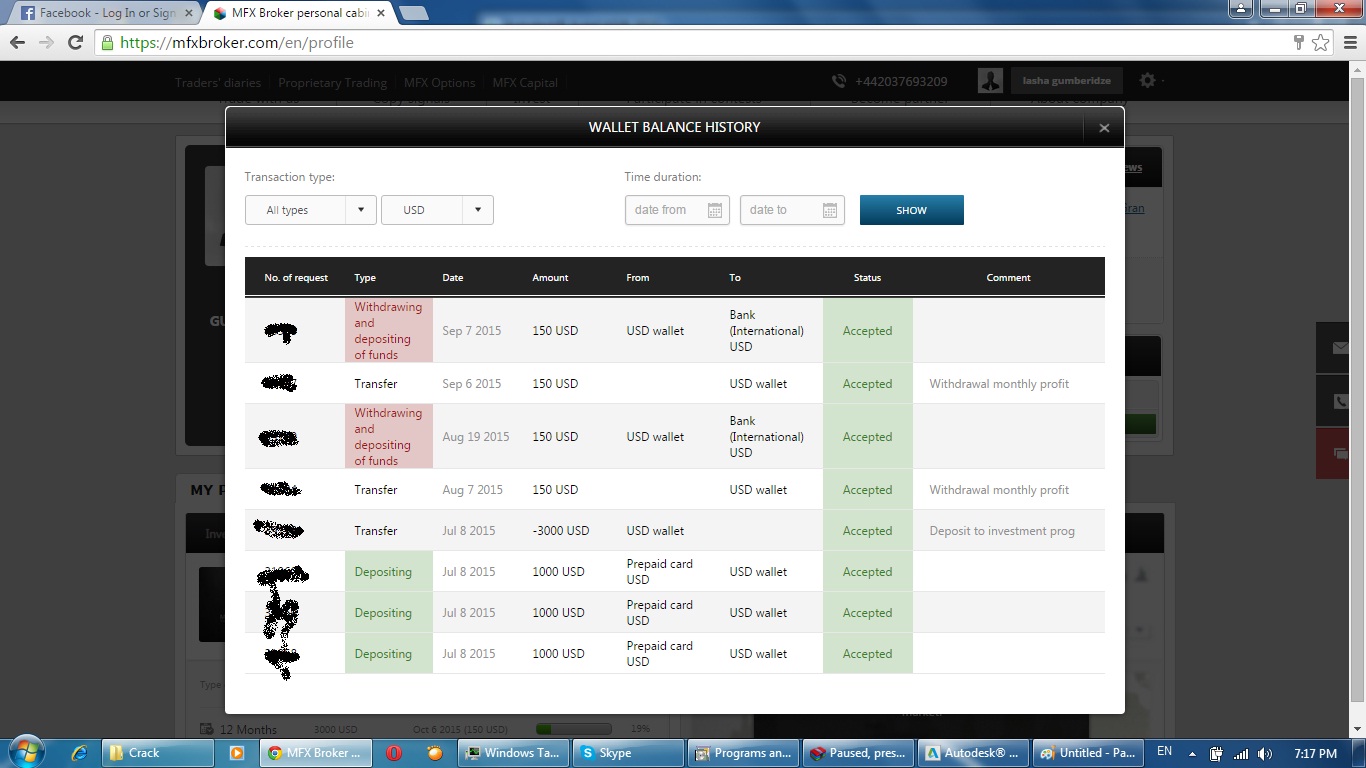
Task: Open MFX Options menu item
Action: [x=439, y=83]
